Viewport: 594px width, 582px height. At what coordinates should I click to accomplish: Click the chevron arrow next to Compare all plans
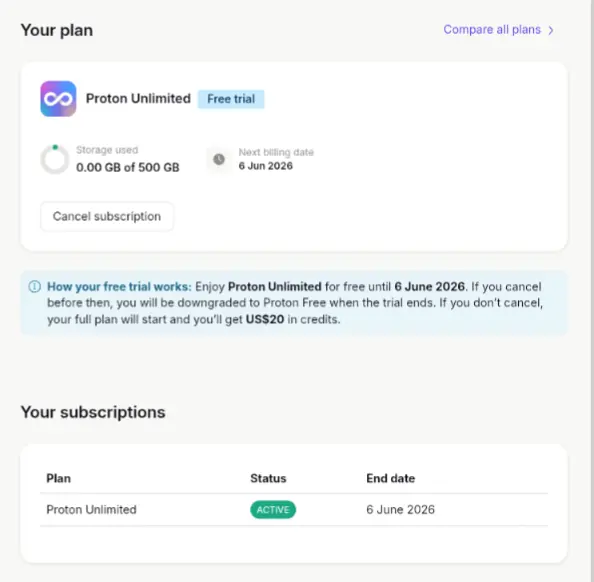(551, 30)
